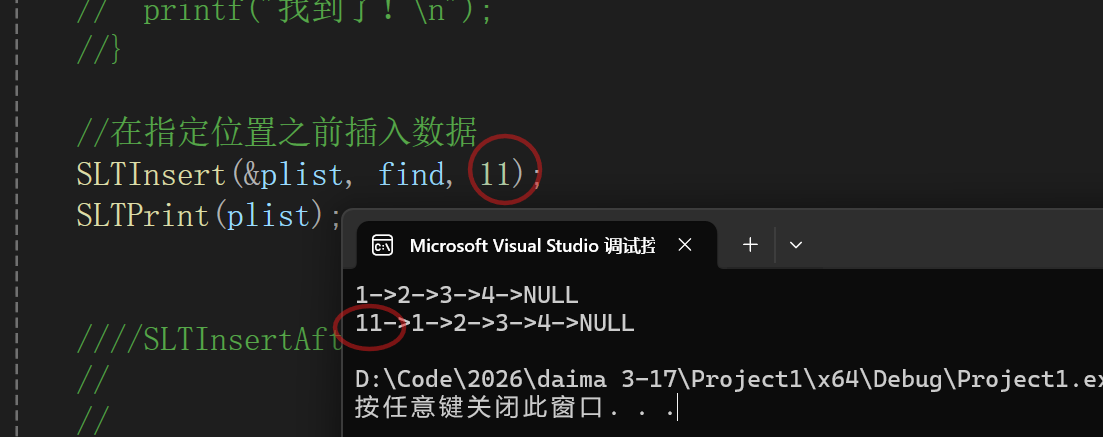Image resolution: width=1103 pixels, height=437 pixels.
Task: Click the commented closing brace //}
Action: click(x=99, y=51)
